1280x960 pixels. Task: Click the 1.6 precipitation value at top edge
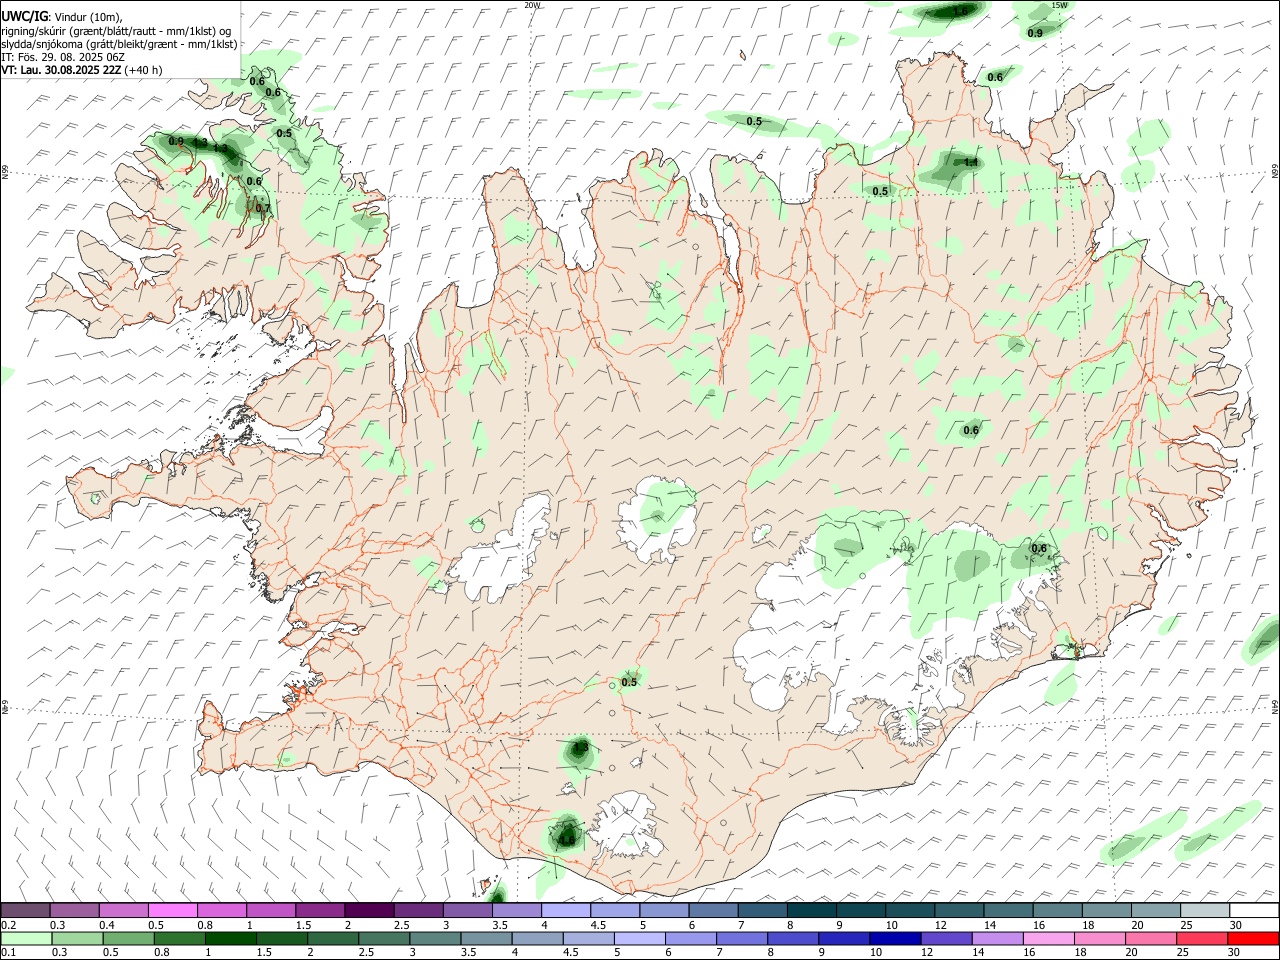pos(960,11)
